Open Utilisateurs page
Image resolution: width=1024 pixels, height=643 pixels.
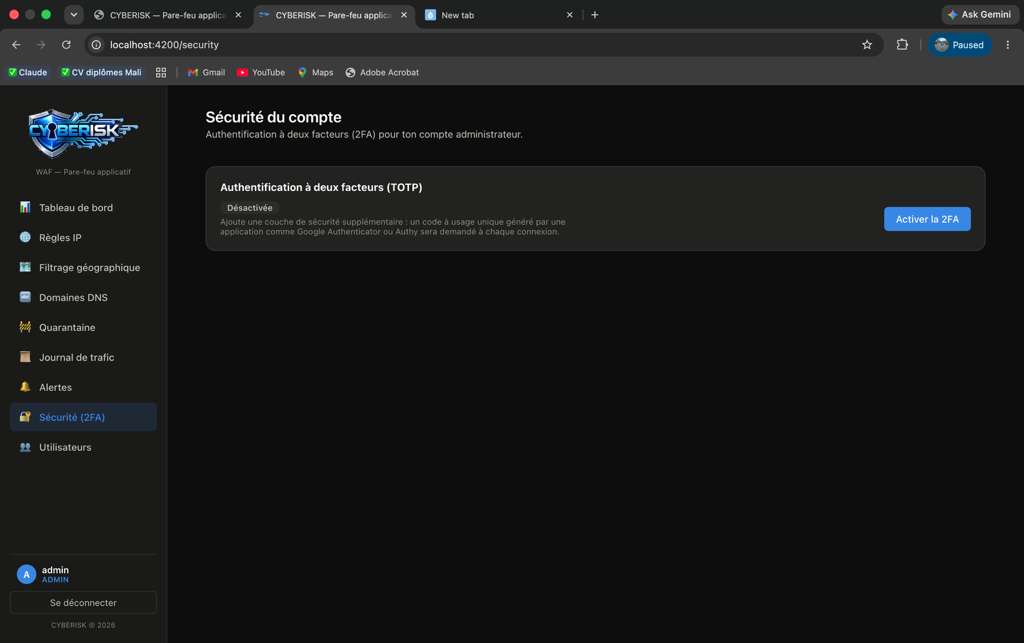point(83,447)
